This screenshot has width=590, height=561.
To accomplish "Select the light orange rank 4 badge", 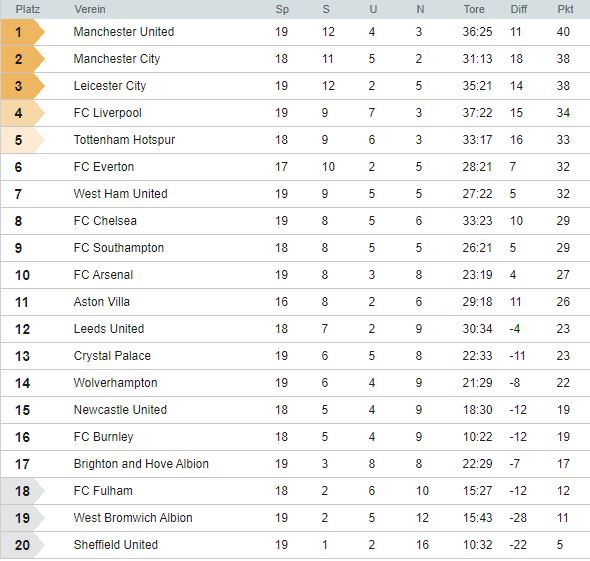I will tap(23, 113).
